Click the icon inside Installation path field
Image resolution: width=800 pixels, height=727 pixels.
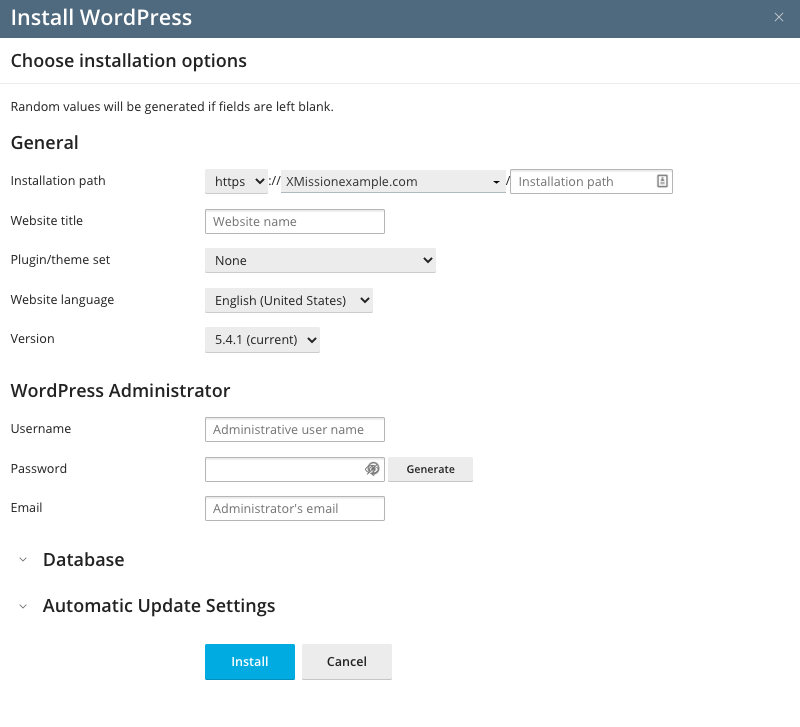[x=662, y=181]
